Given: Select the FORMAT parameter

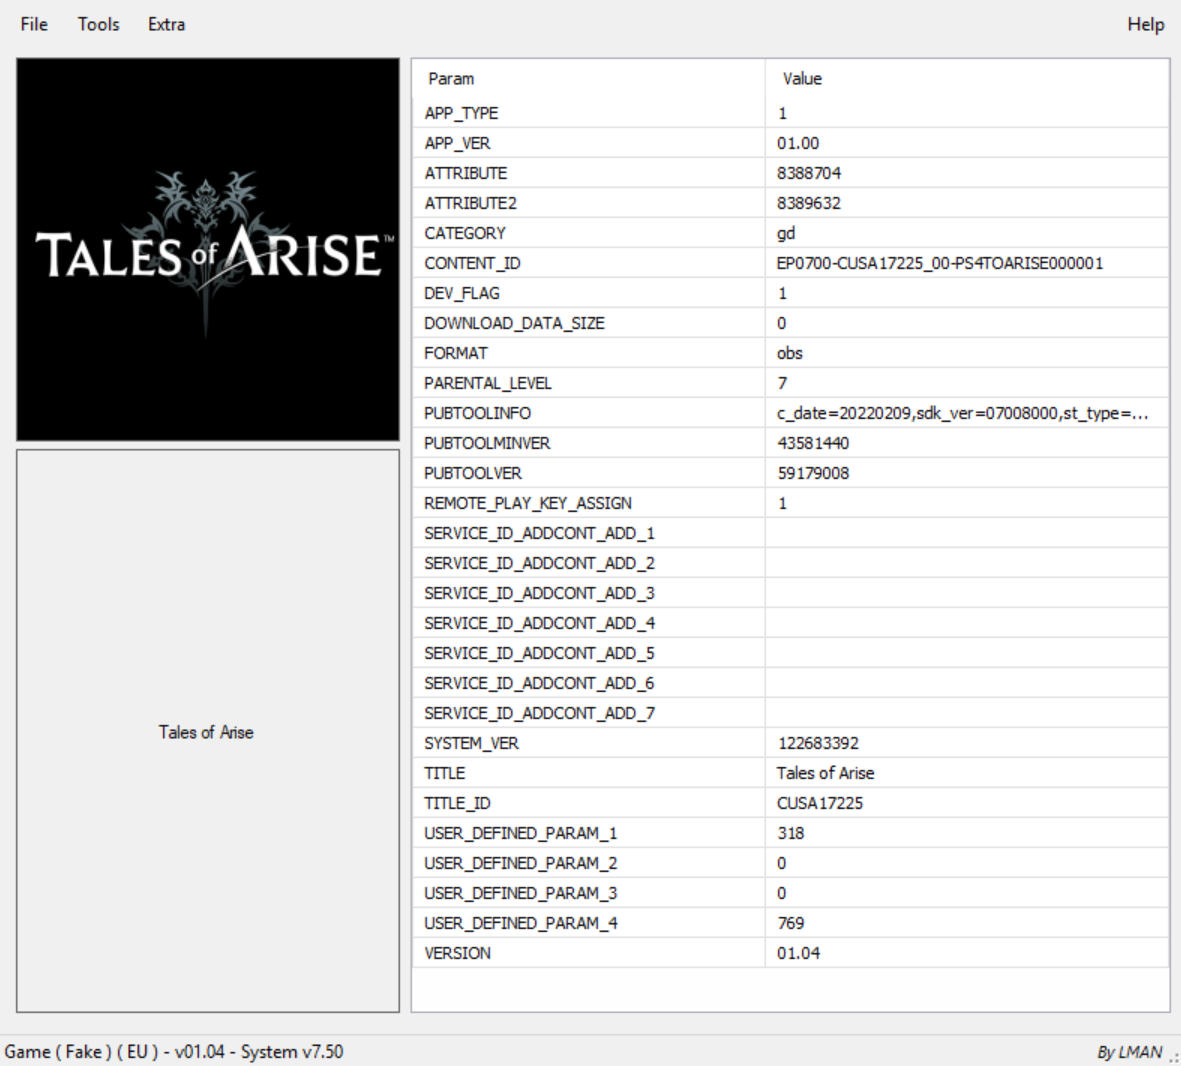Looking at the screenshot, I should (x=455, y=353).
